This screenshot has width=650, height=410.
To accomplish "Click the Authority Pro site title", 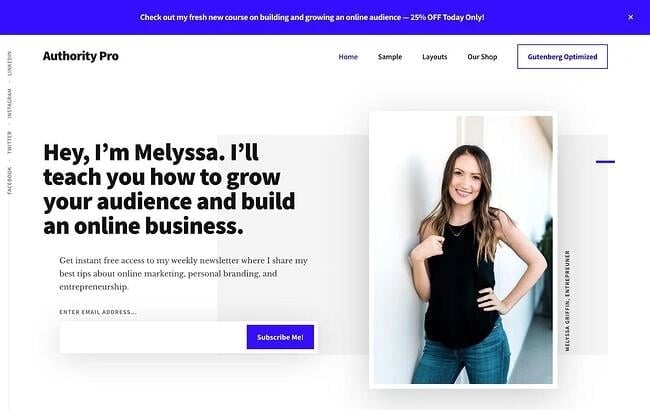I will click(x=81, y=56).
